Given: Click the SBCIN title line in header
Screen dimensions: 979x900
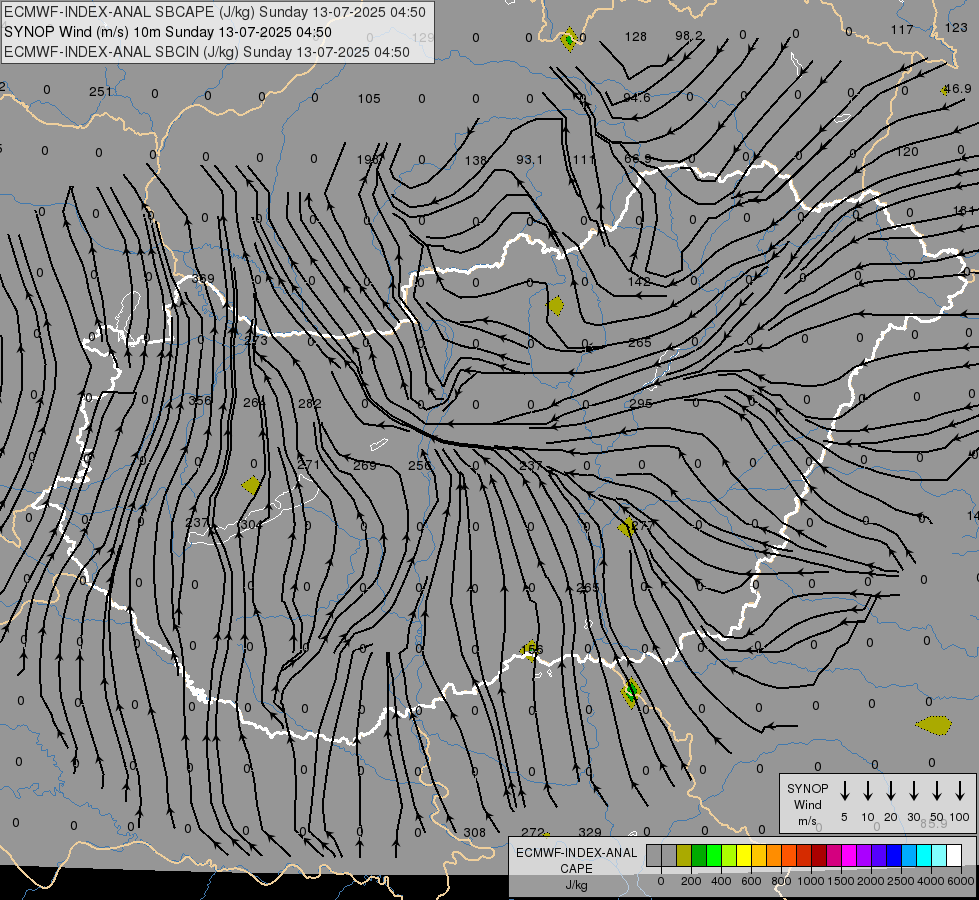Looking at the screenshot, I should (207, 52).
